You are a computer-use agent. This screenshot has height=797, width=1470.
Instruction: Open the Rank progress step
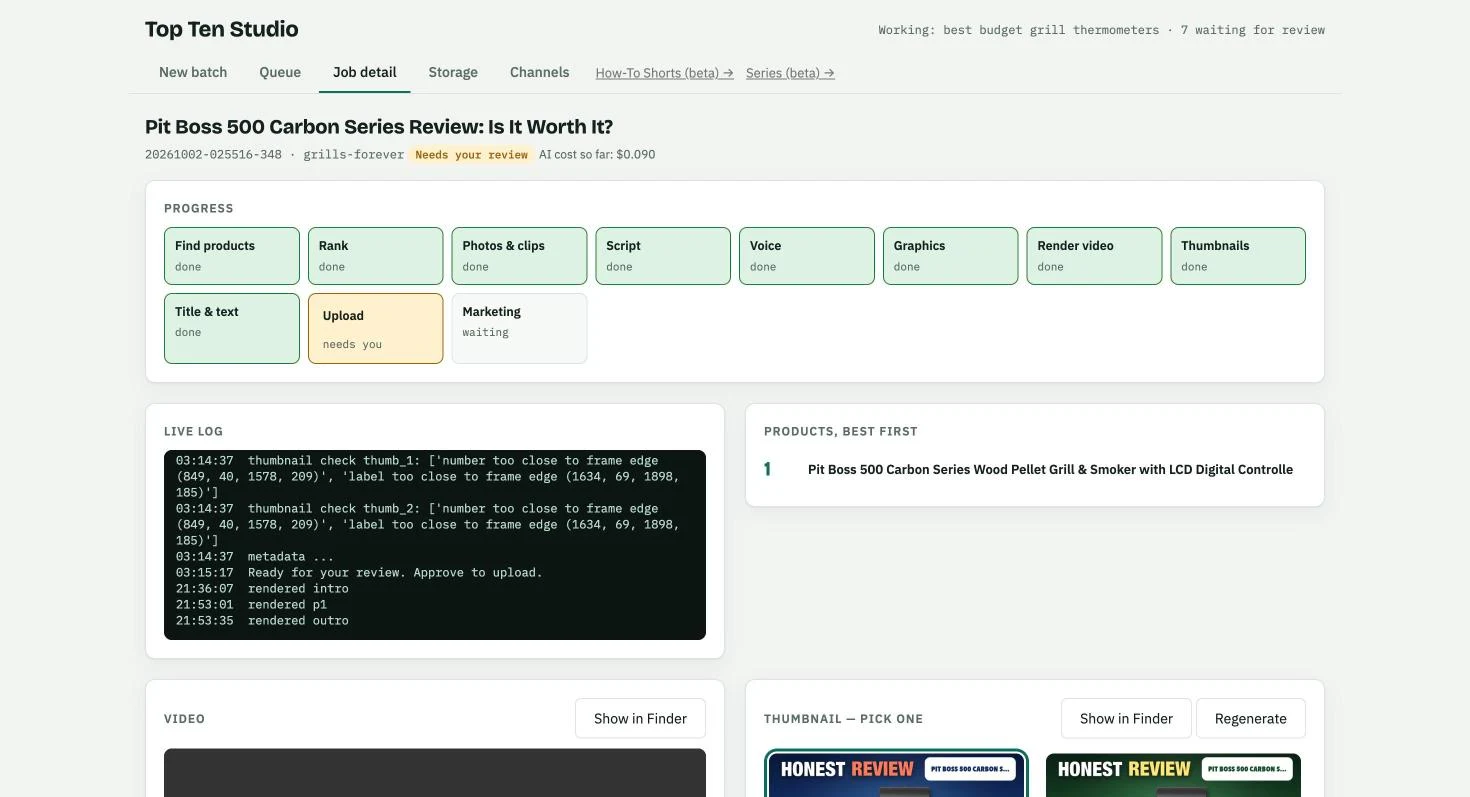pos(375,256)
